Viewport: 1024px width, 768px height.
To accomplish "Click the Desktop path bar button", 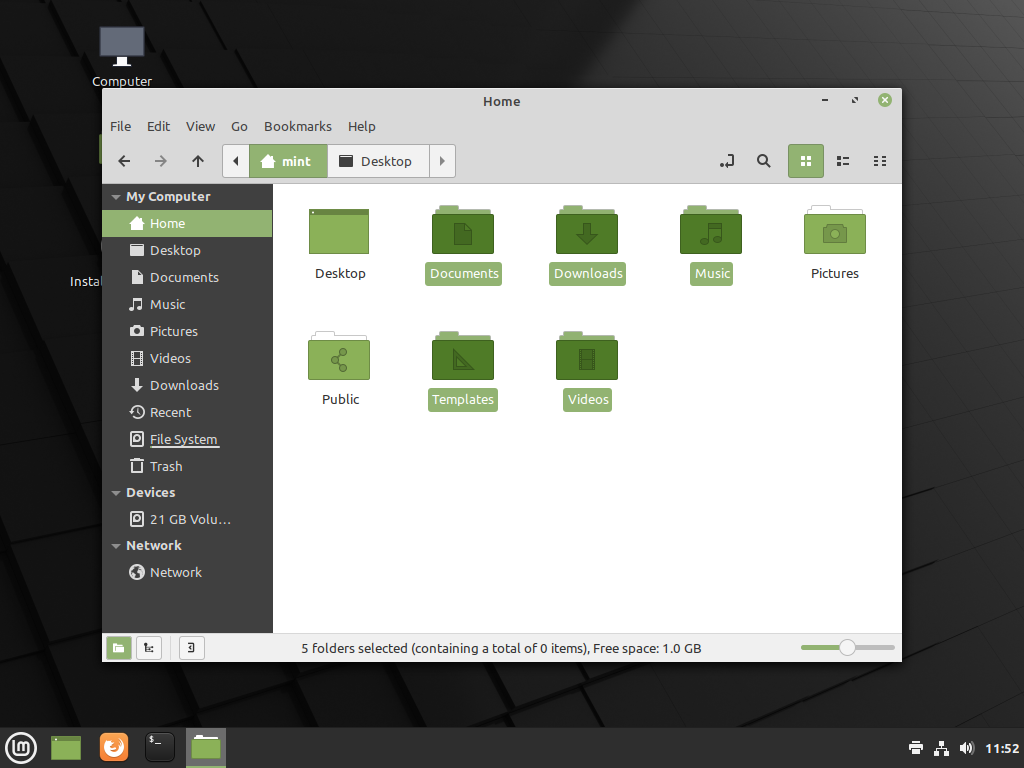I will (377, 161).
